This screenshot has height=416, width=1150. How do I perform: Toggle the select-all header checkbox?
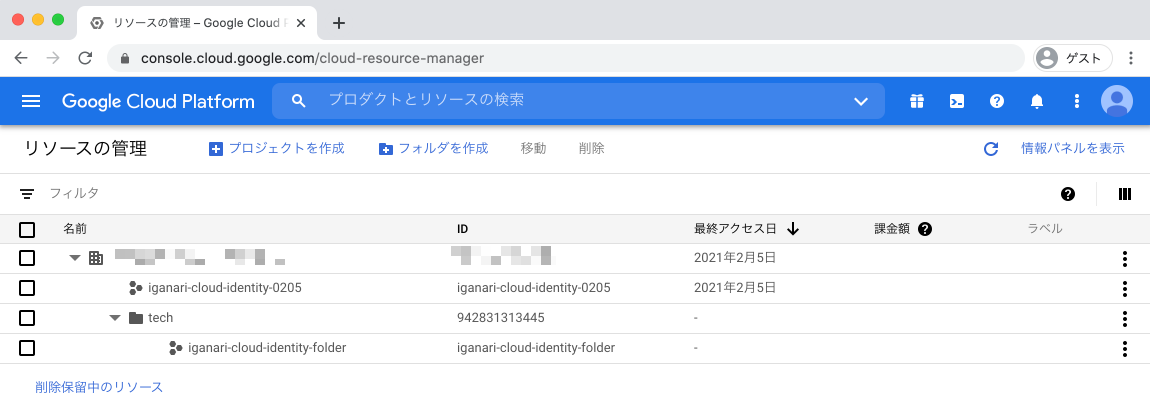27,230
